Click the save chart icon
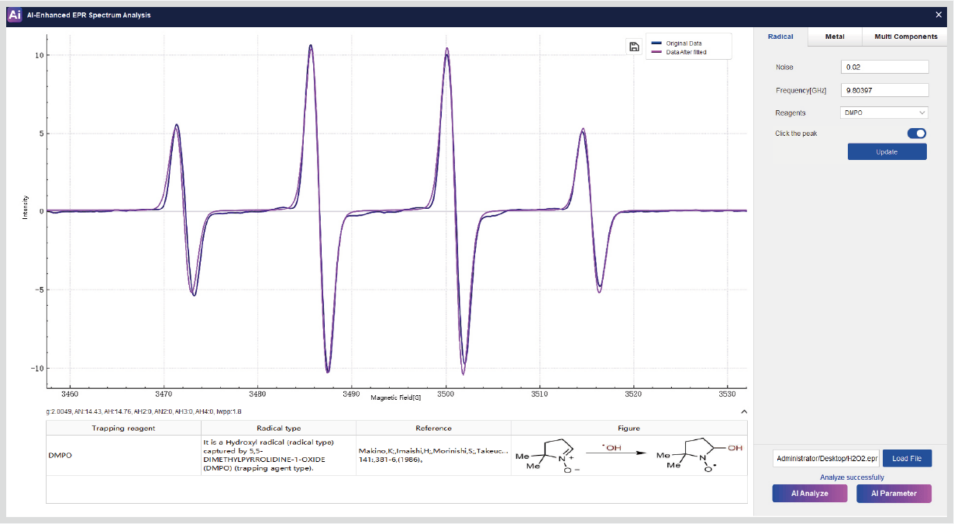 pos(634,47)
